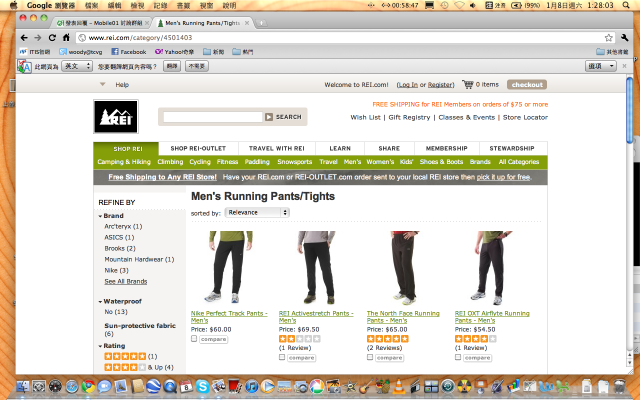Open Safari from the dock

click(x=72, y=386)
